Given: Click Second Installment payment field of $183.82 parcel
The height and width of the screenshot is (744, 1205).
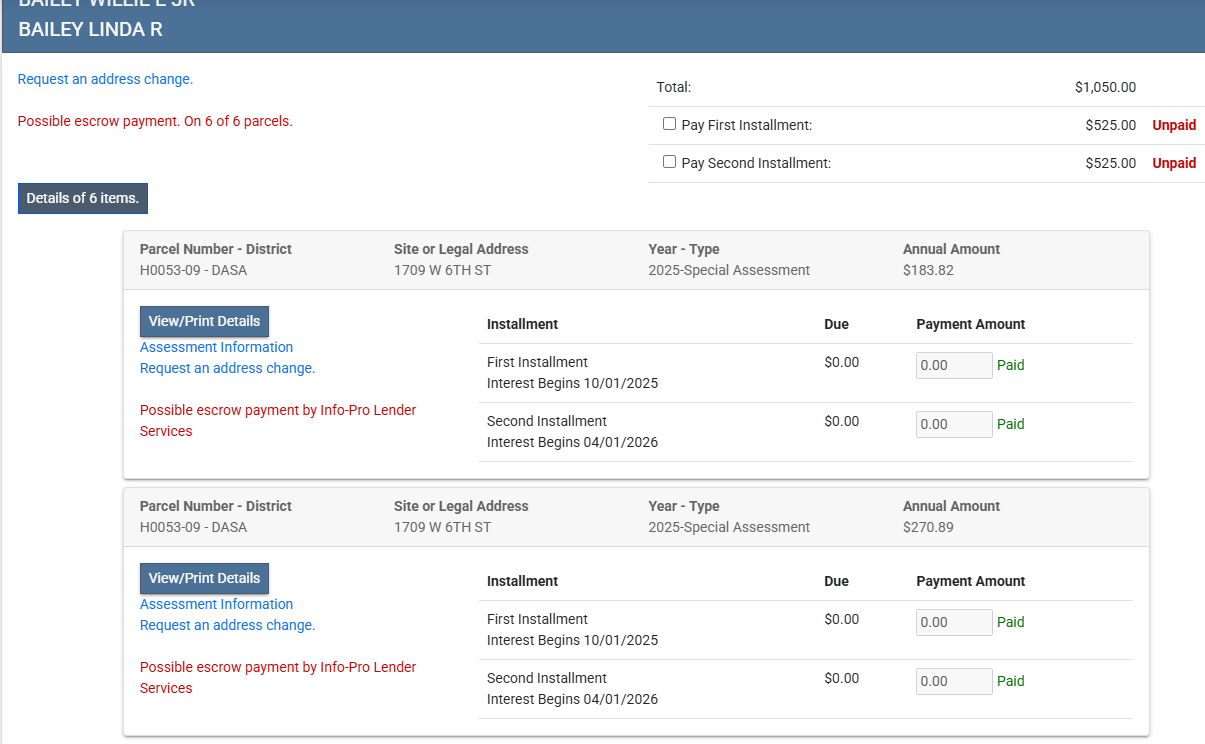Looking at the screenshot, I should tap(954, 425).
